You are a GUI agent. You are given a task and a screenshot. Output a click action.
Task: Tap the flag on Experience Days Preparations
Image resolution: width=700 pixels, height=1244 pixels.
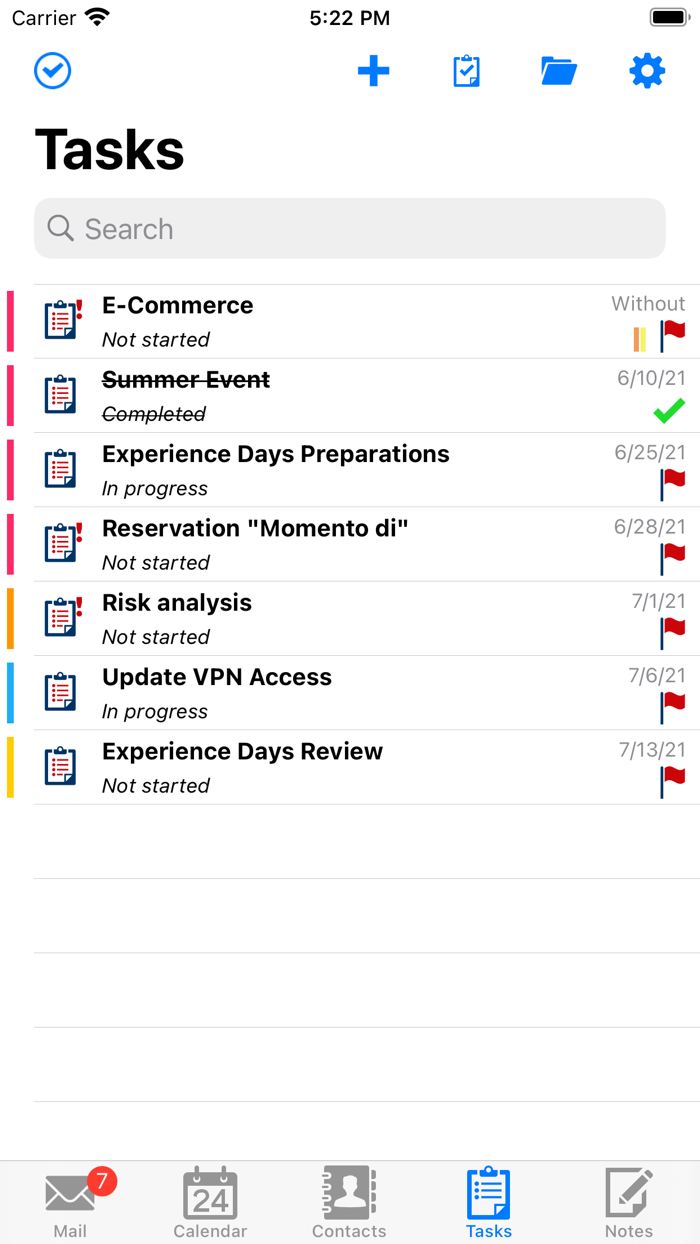coord(673,485)
